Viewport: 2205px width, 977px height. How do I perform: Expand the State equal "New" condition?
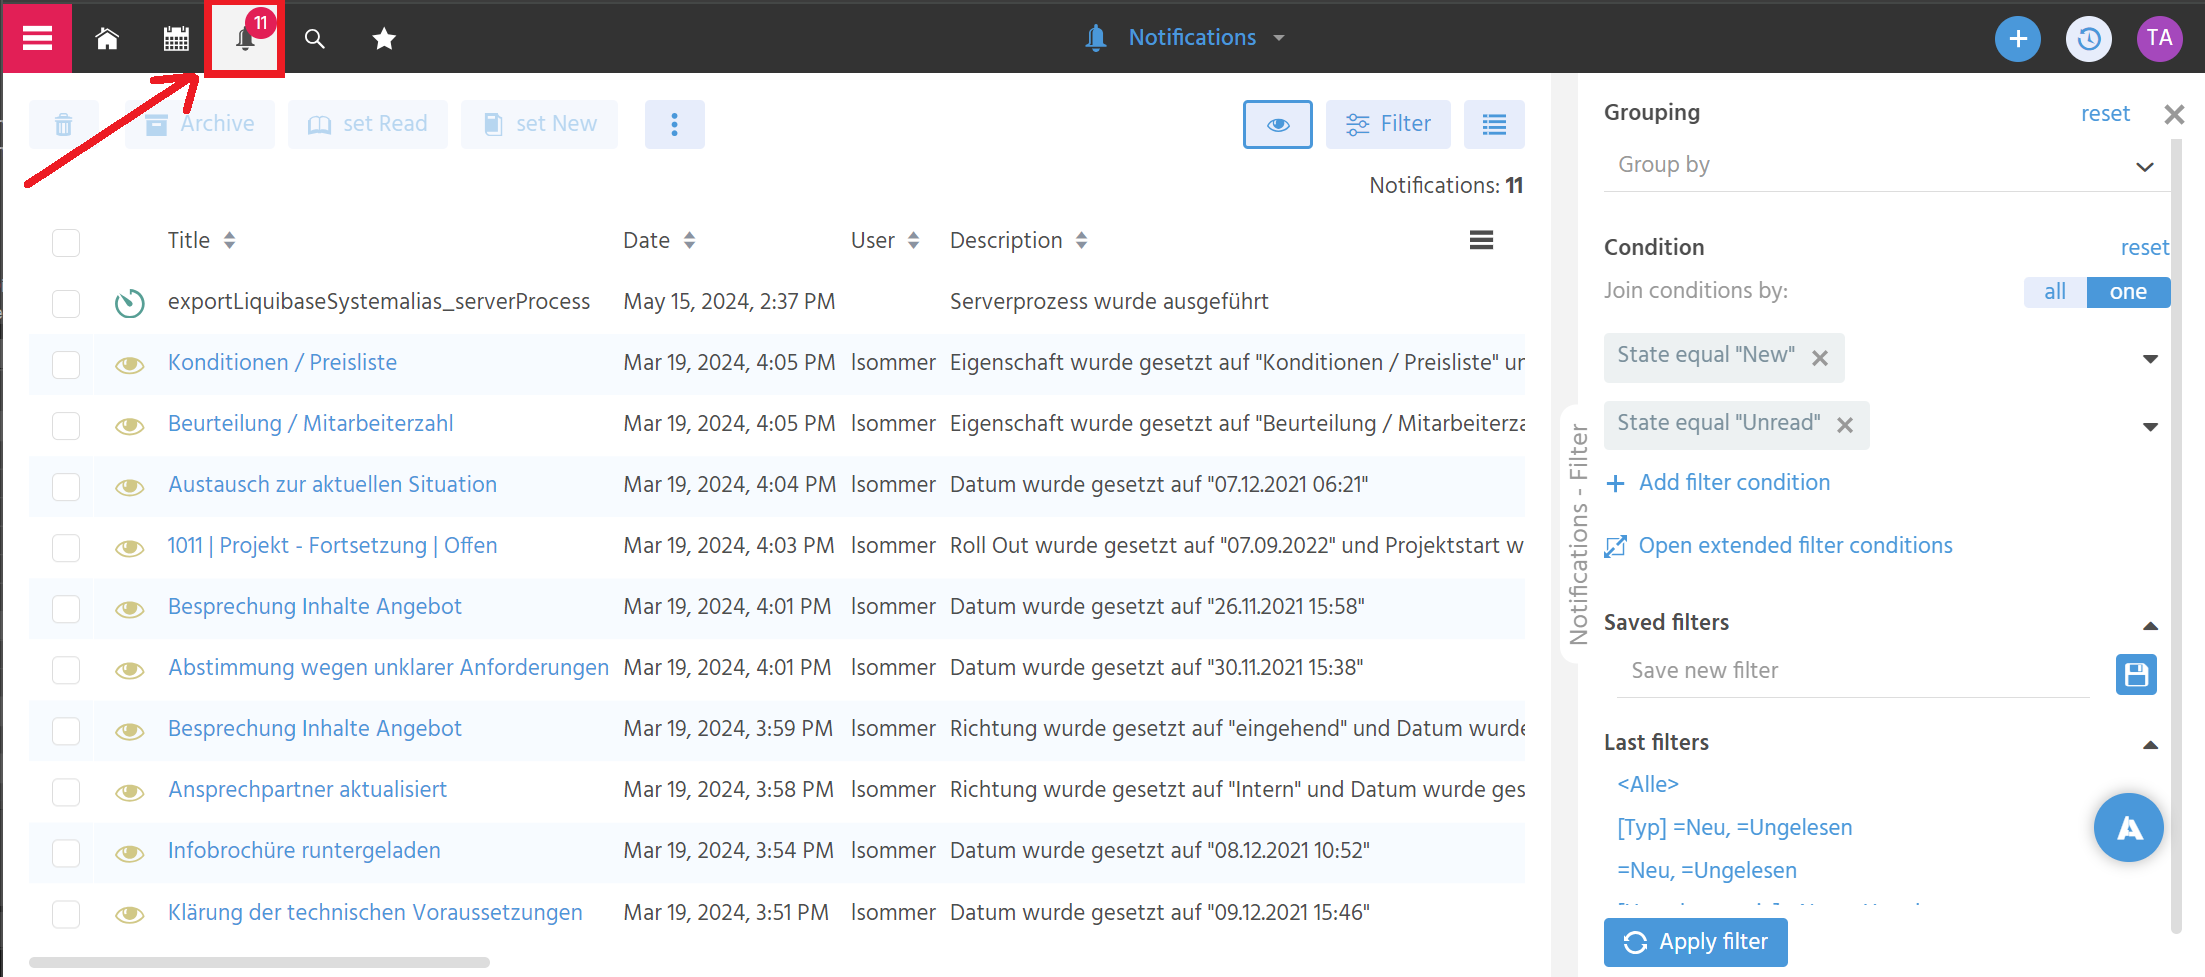click(x=2150, y=358)
